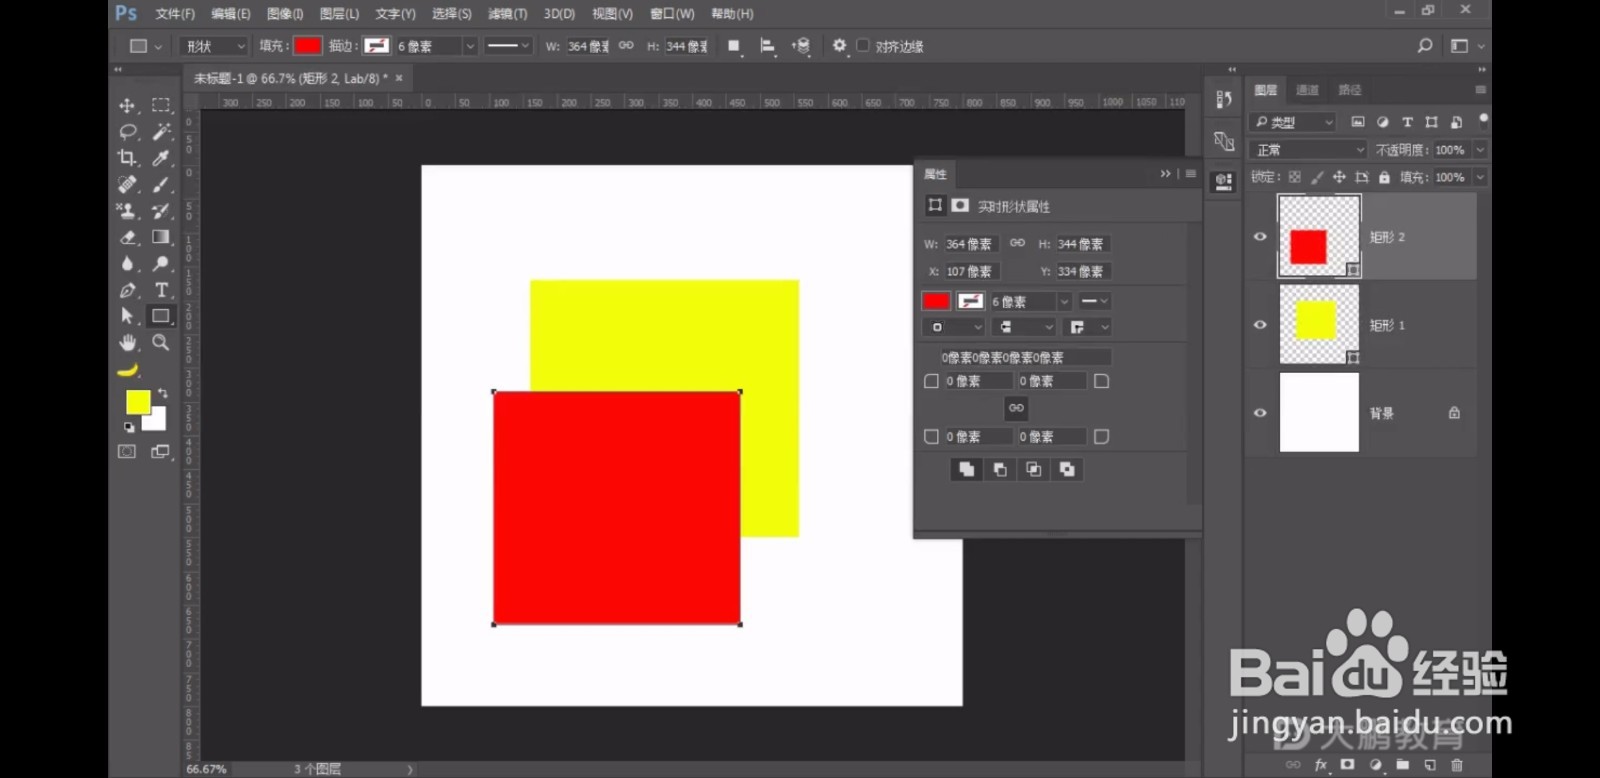
Task: Hide the 背景 layer
Action: (x=1260, y=413)
